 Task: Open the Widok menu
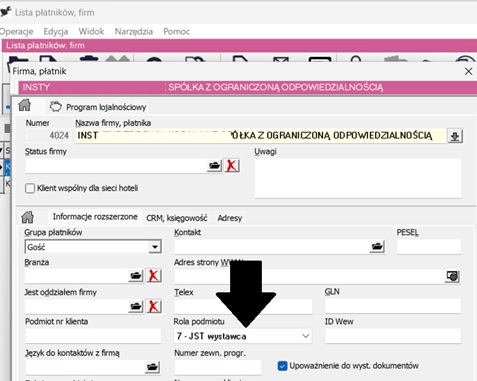point(91,32)
